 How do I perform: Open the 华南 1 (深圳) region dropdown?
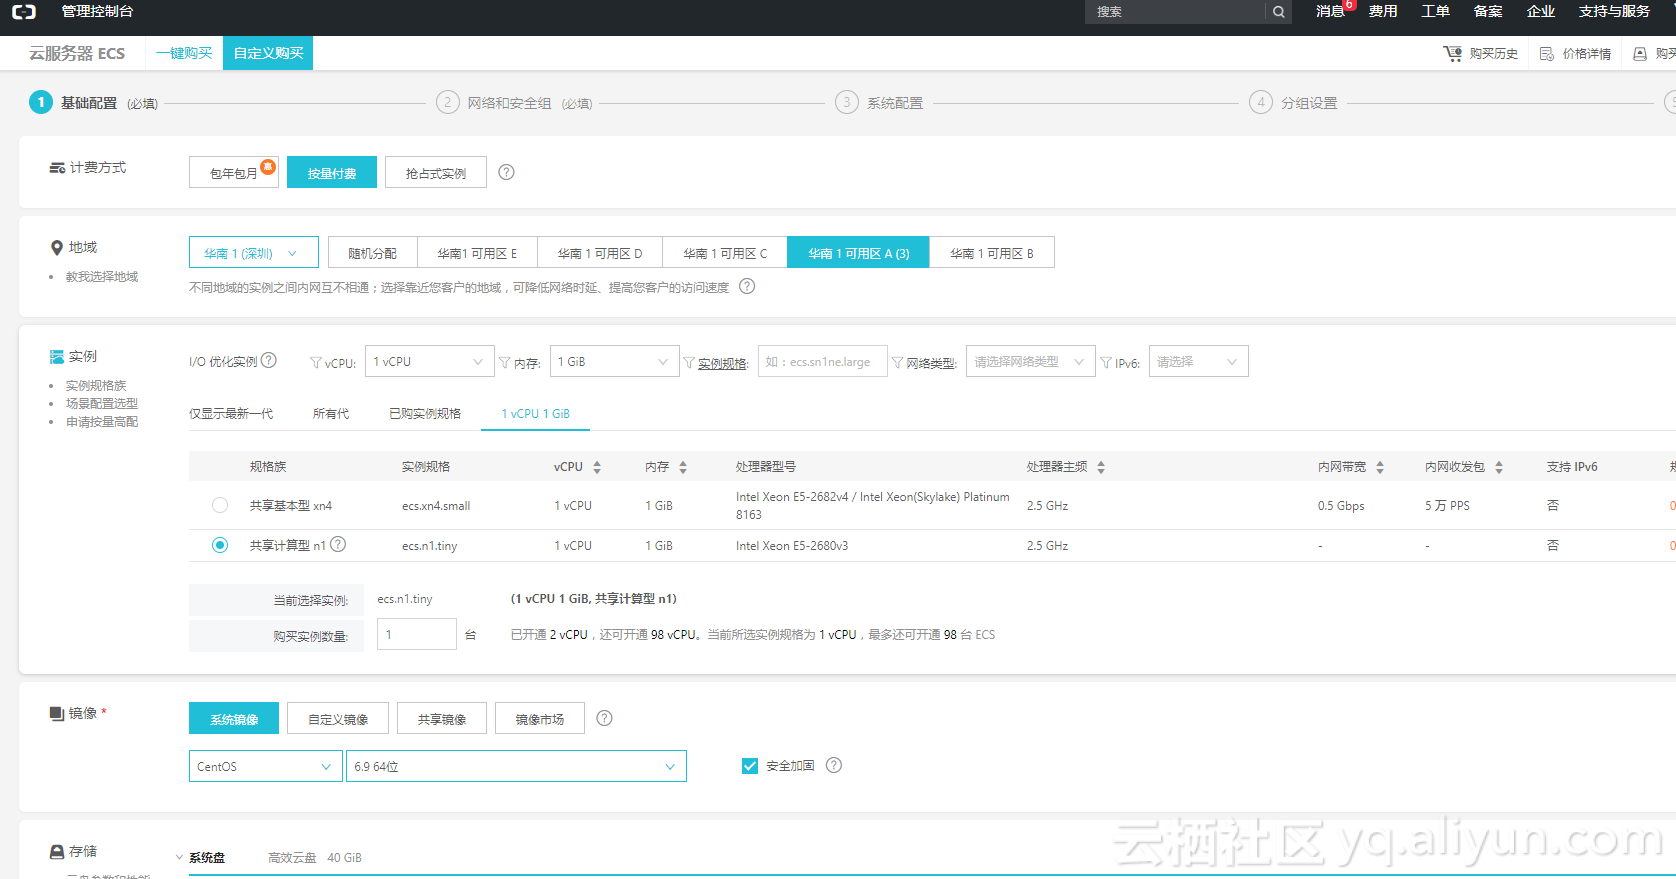[x=254, y=253]
